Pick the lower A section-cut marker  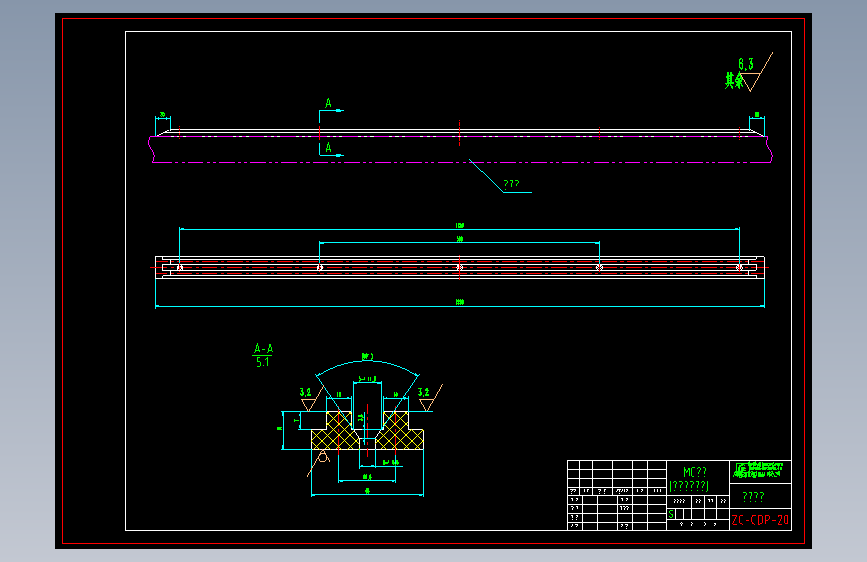coord(328,148)
